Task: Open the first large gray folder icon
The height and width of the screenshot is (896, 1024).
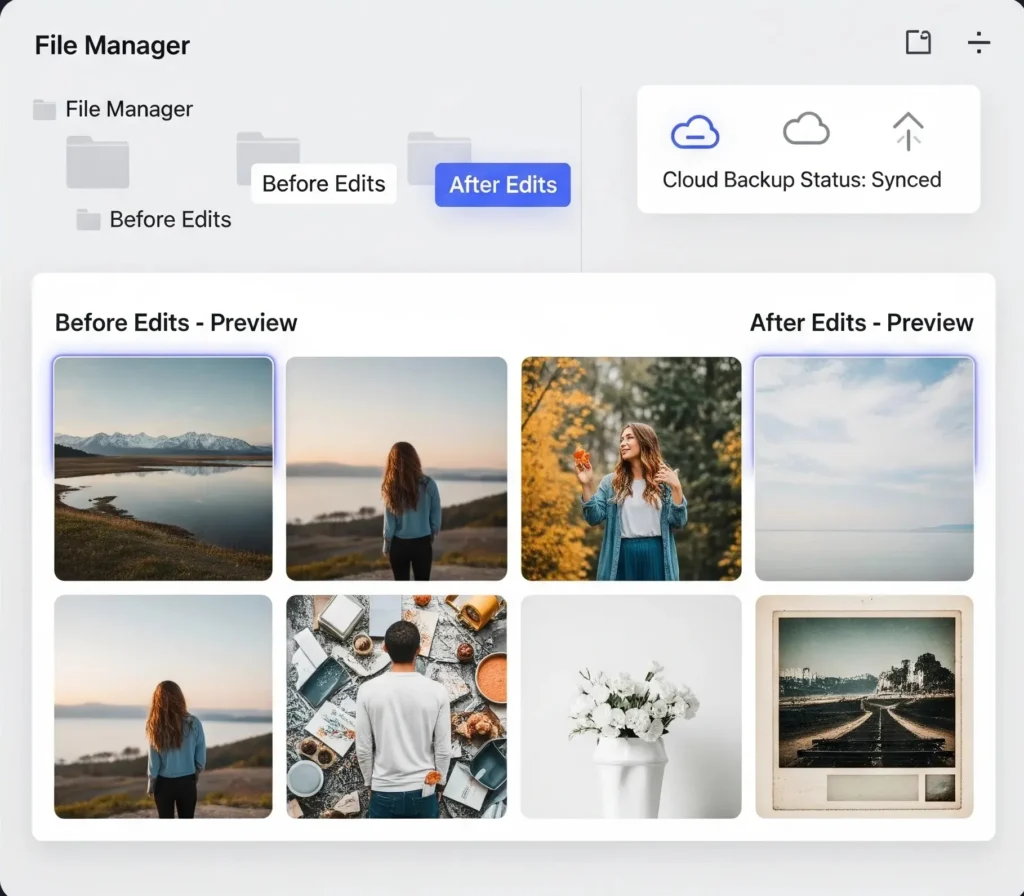Action: (97, 162)
